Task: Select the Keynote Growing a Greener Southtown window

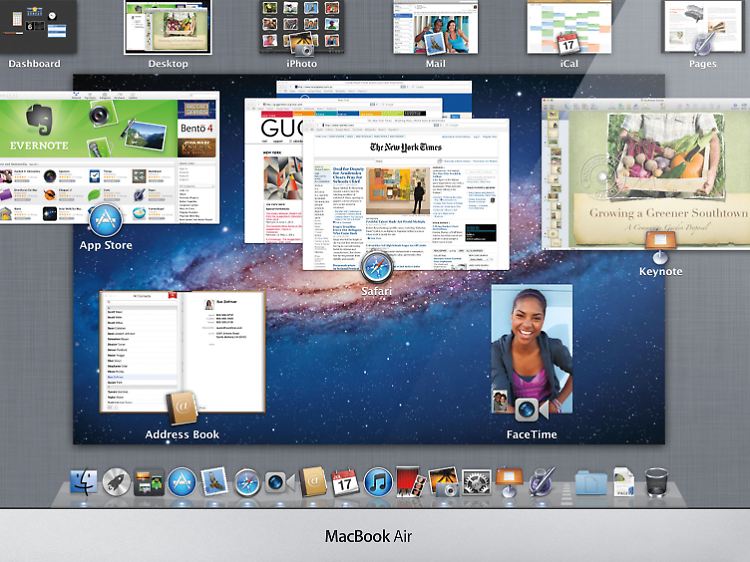Action: (646, 174)
